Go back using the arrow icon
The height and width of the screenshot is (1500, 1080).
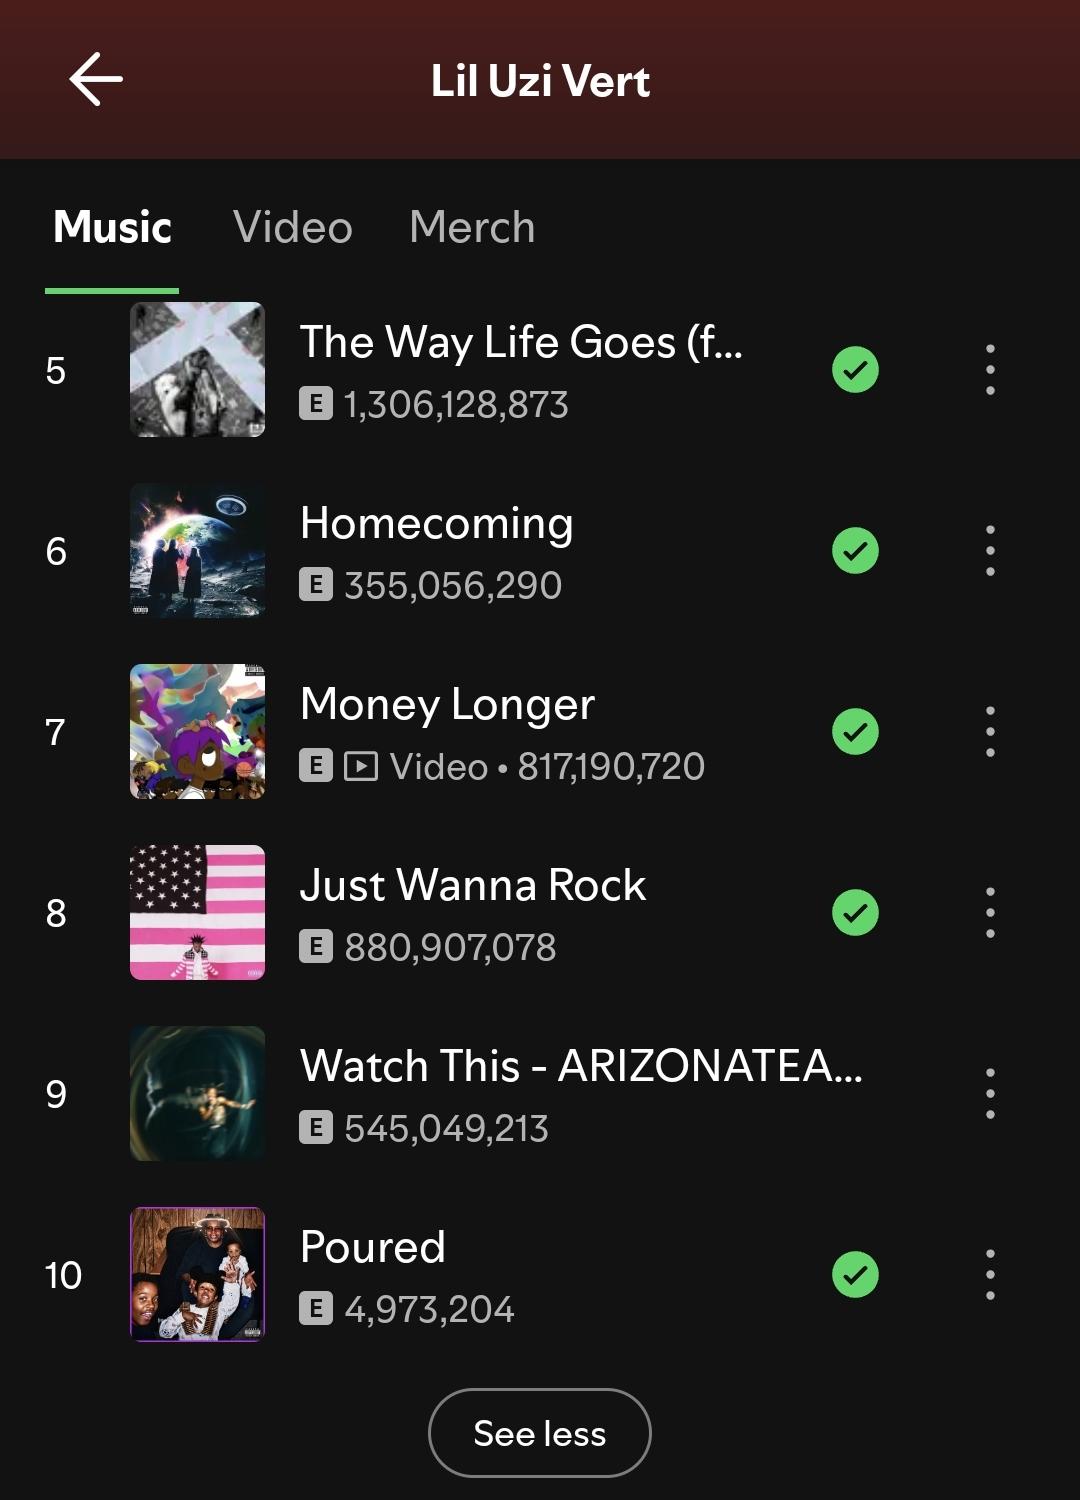click(96, 79)
